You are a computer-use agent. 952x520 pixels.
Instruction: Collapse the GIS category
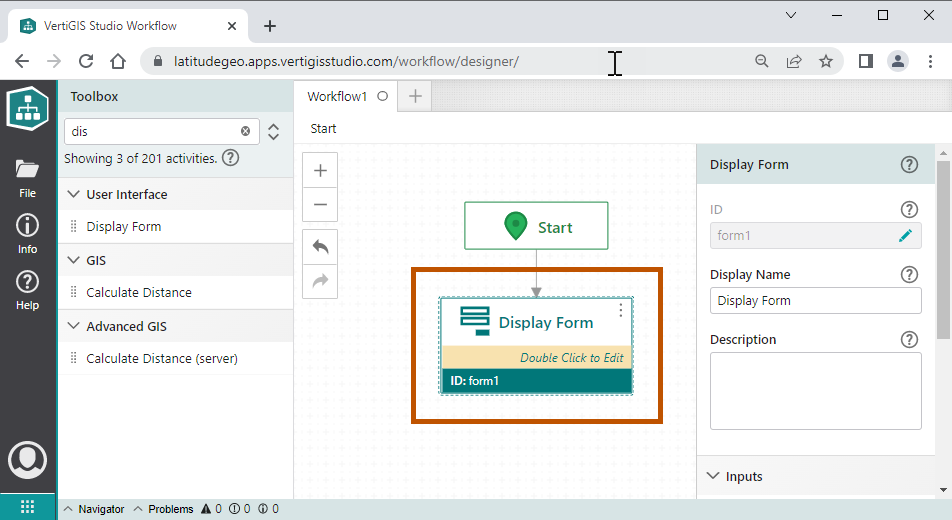point(73,260)
